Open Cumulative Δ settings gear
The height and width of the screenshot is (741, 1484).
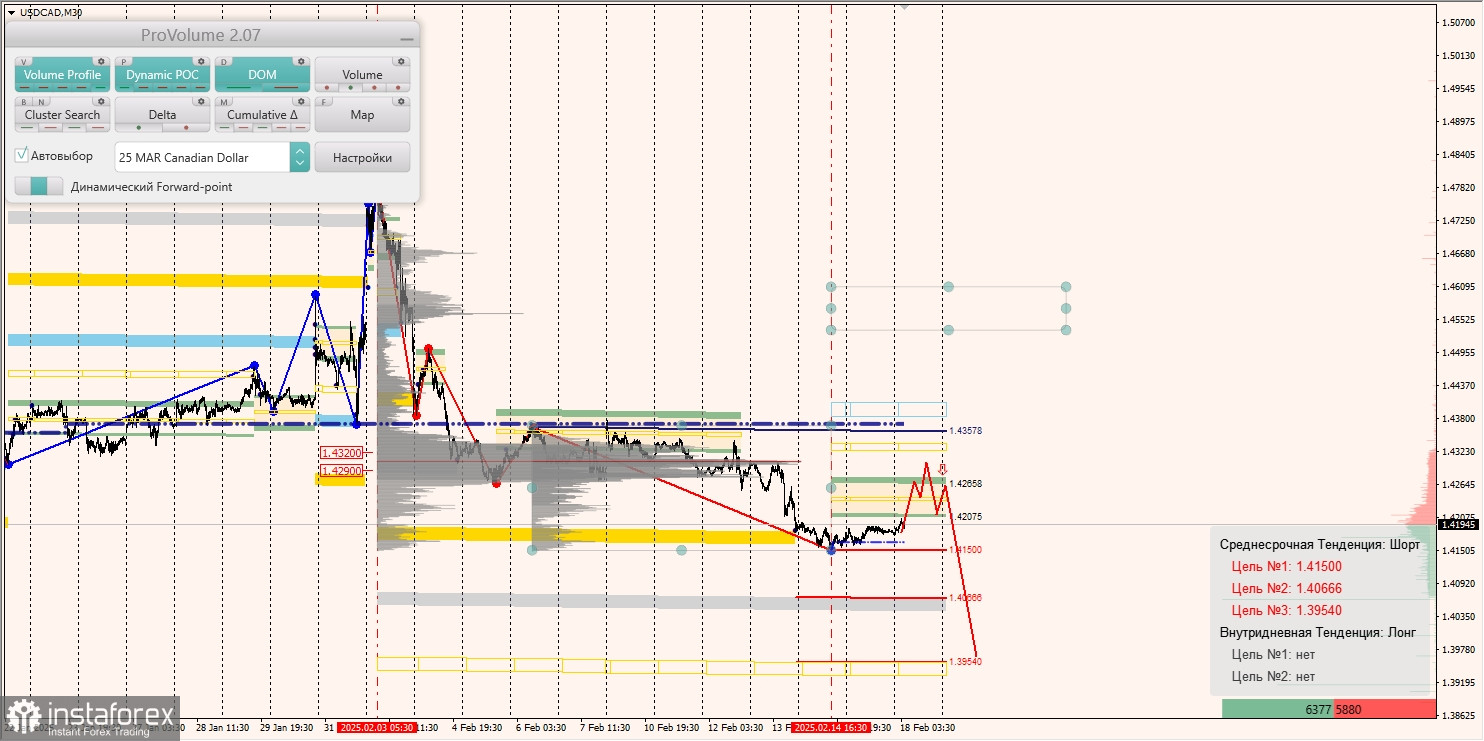coord(301,101)
